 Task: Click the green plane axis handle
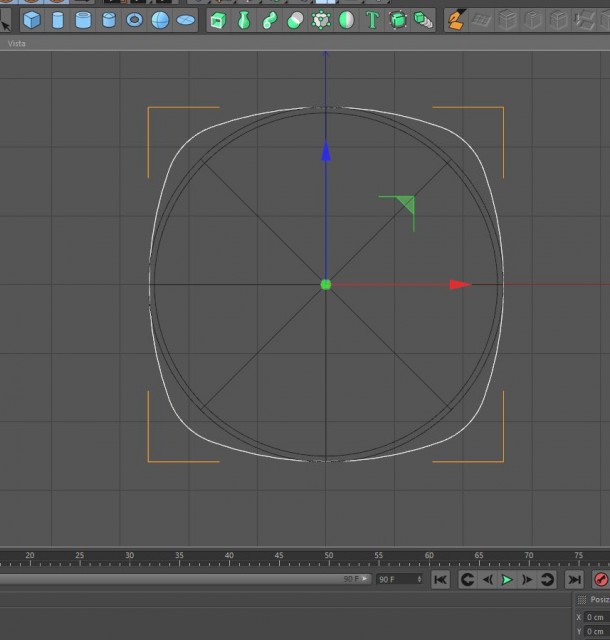(x=405, y=205)
